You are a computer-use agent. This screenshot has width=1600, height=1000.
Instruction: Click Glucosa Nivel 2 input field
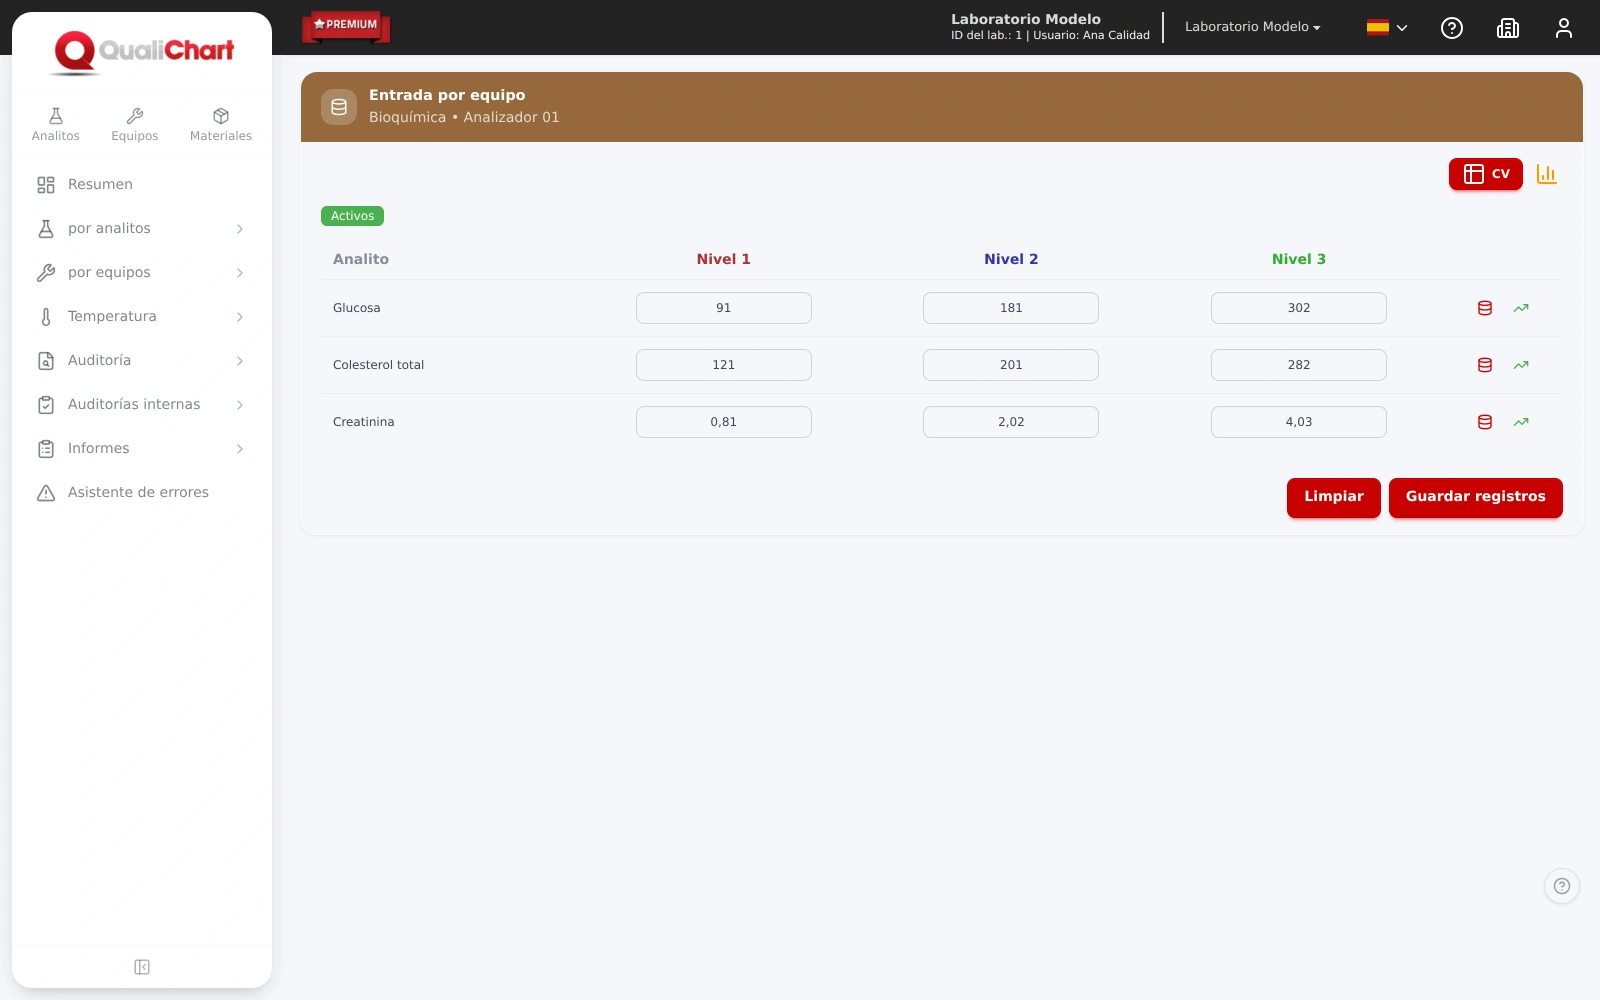pos(1011,308)
